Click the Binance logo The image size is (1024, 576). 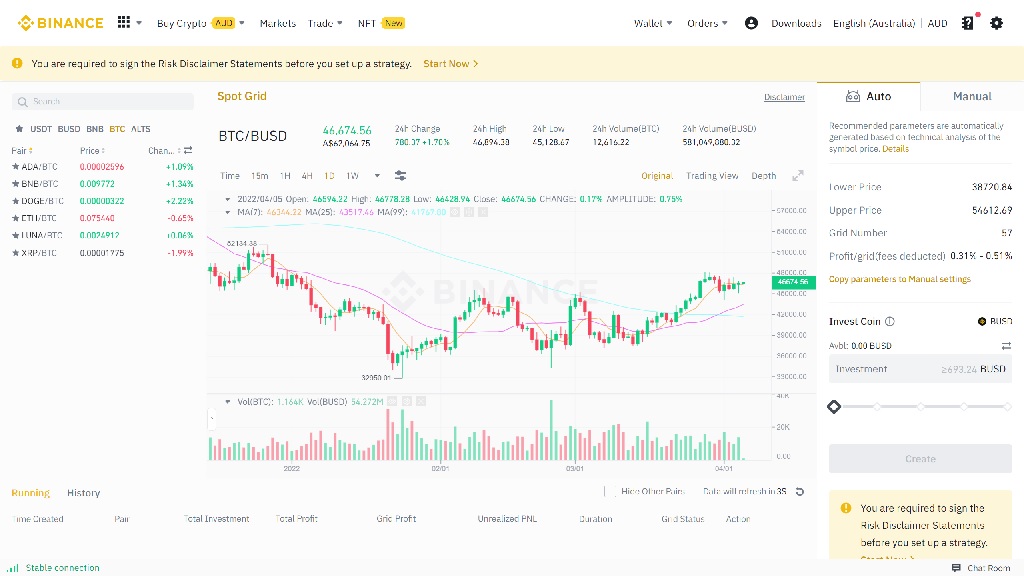61,23
